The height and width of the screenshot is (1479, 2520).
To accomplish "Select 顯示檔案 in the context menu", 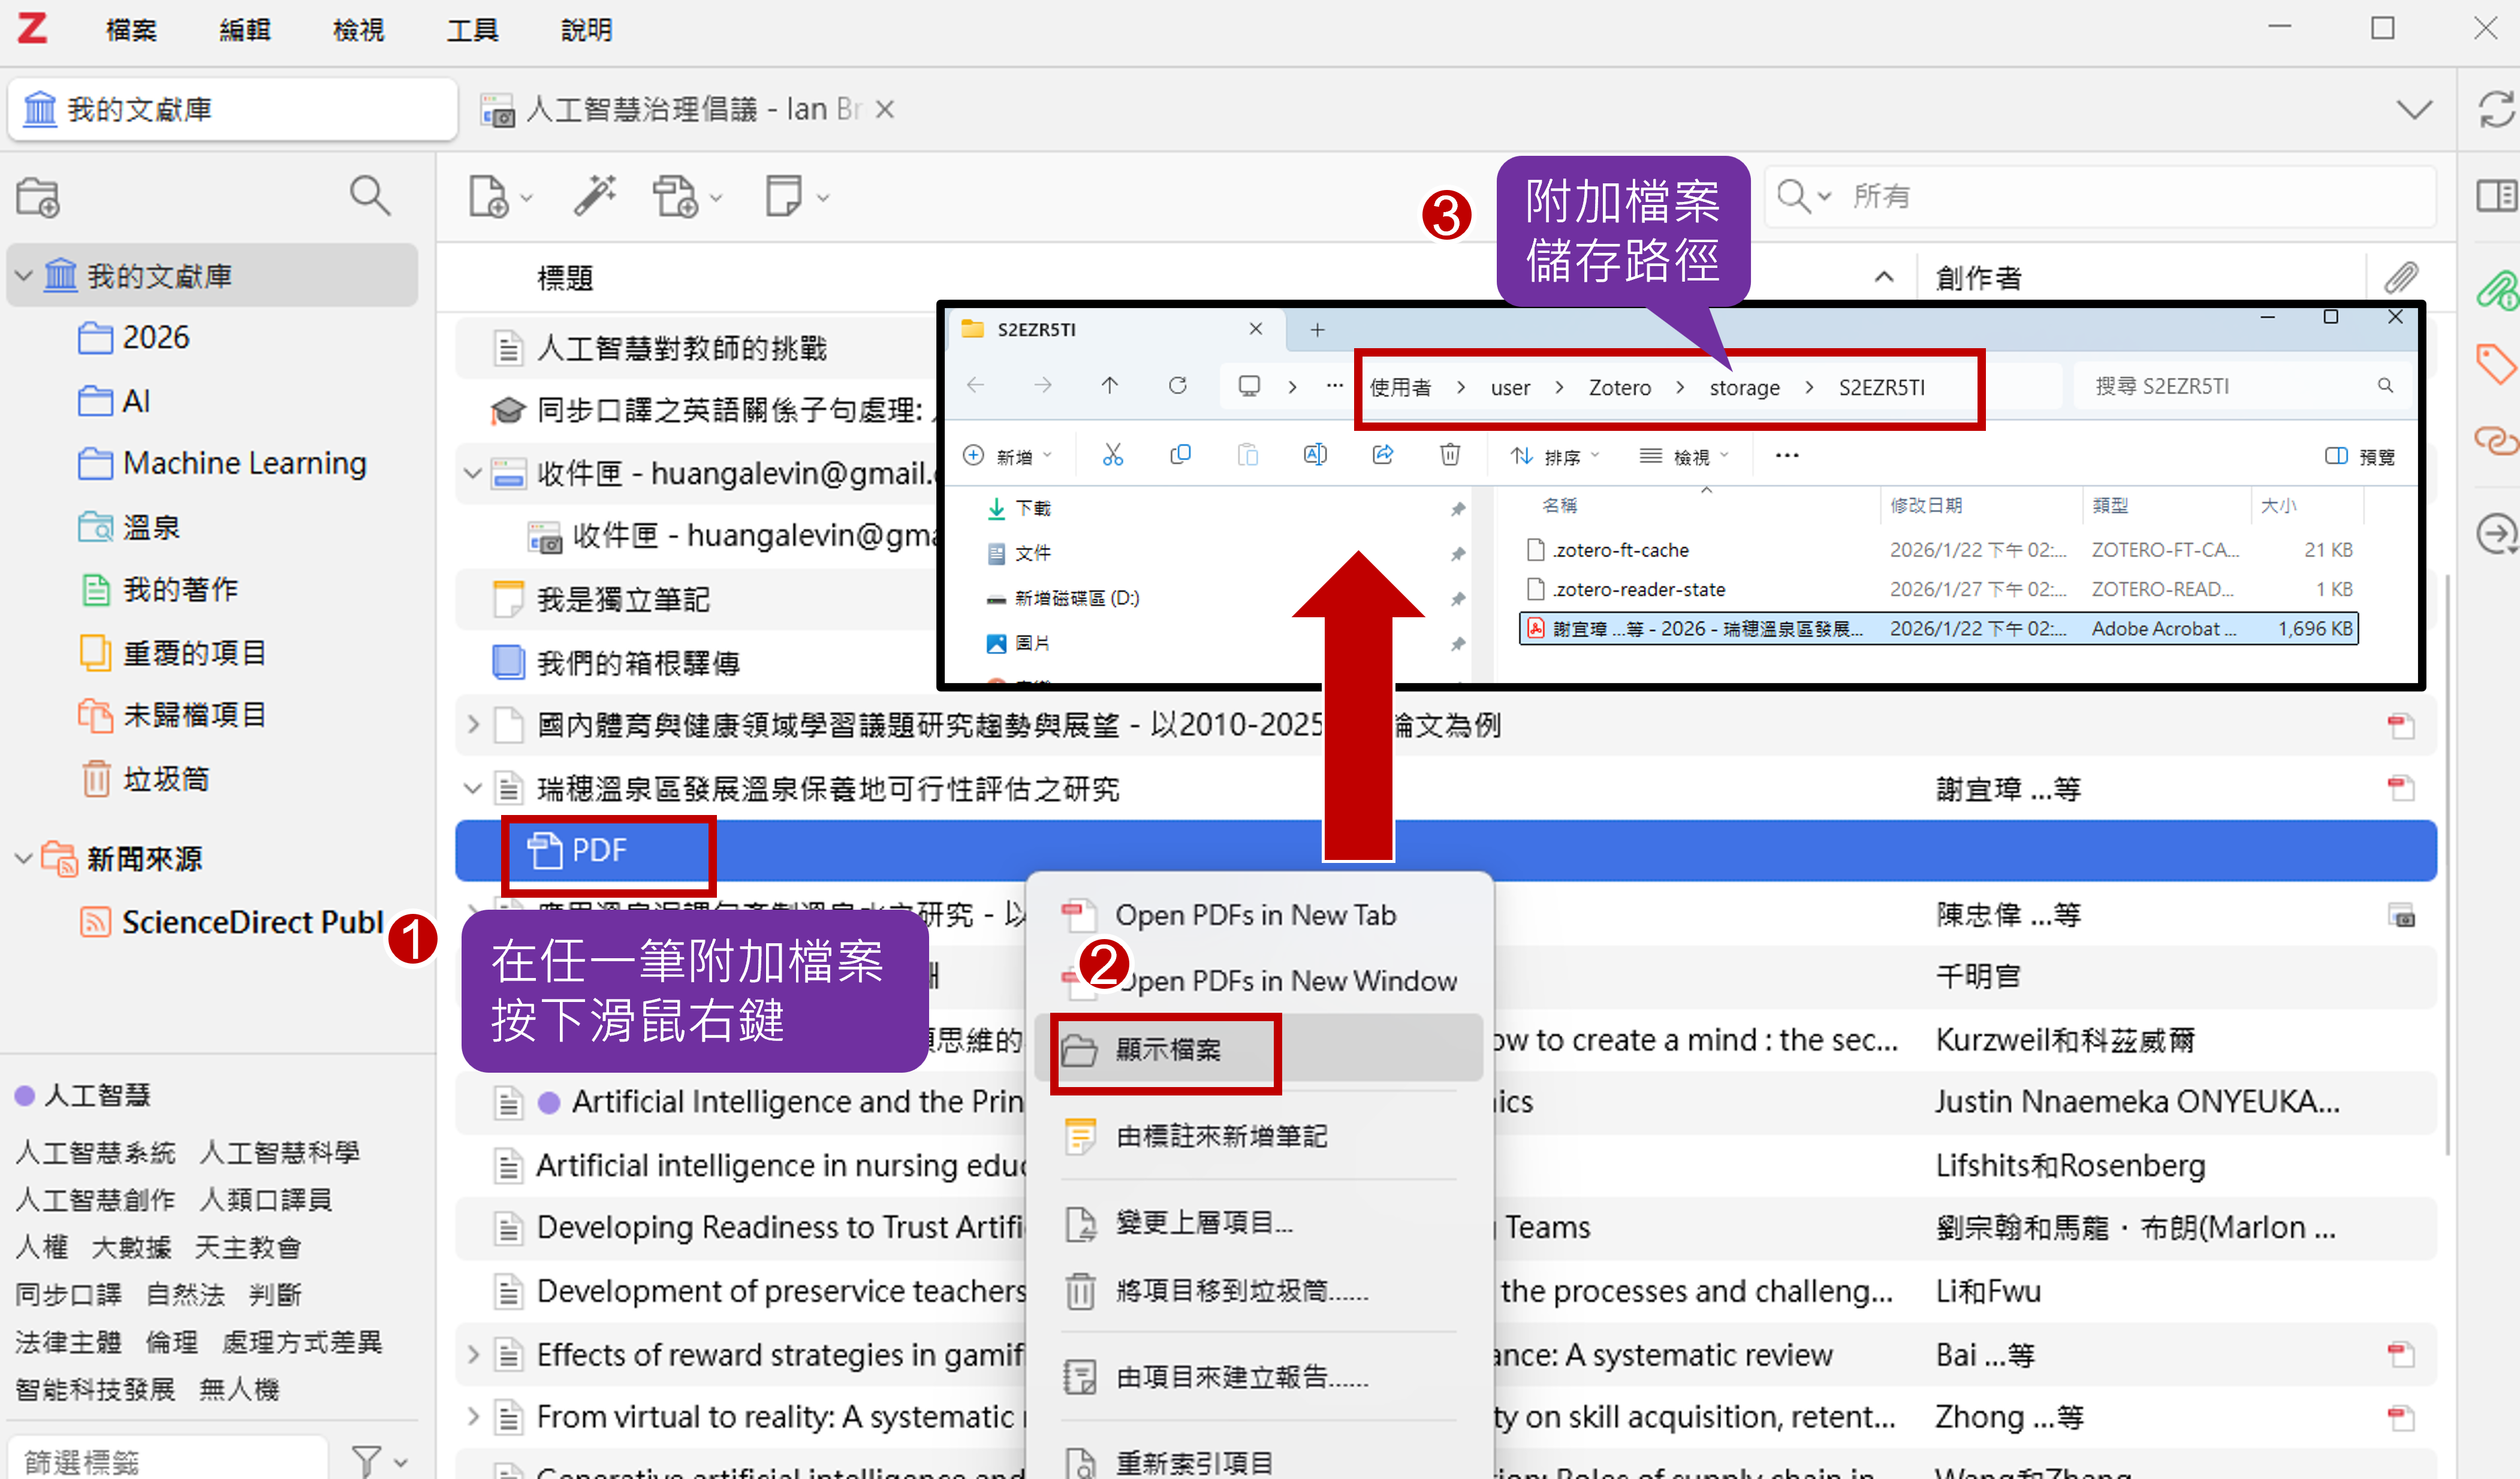I will point(1168,1050).
